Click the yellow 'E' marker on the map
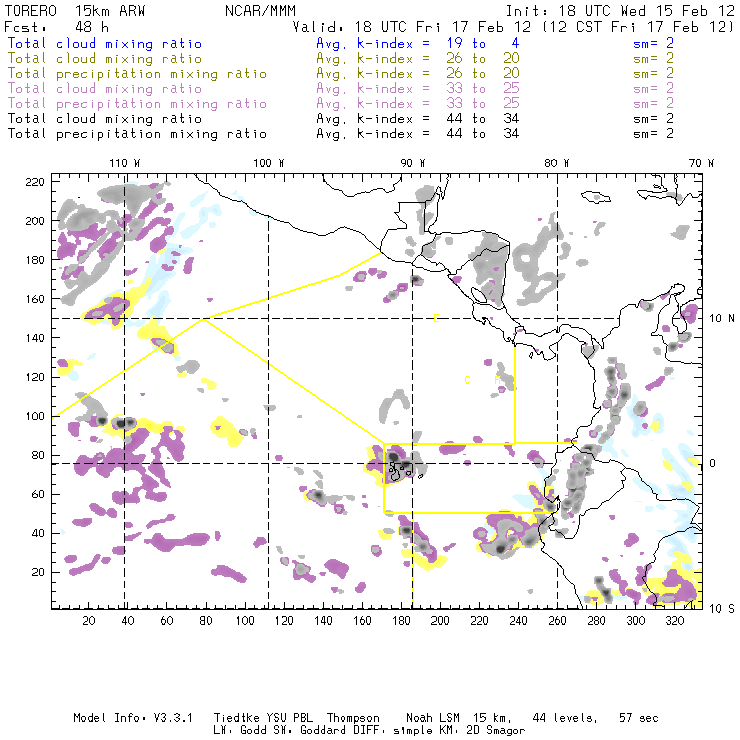This screenshot has width=740, height=740. (437, 319)
